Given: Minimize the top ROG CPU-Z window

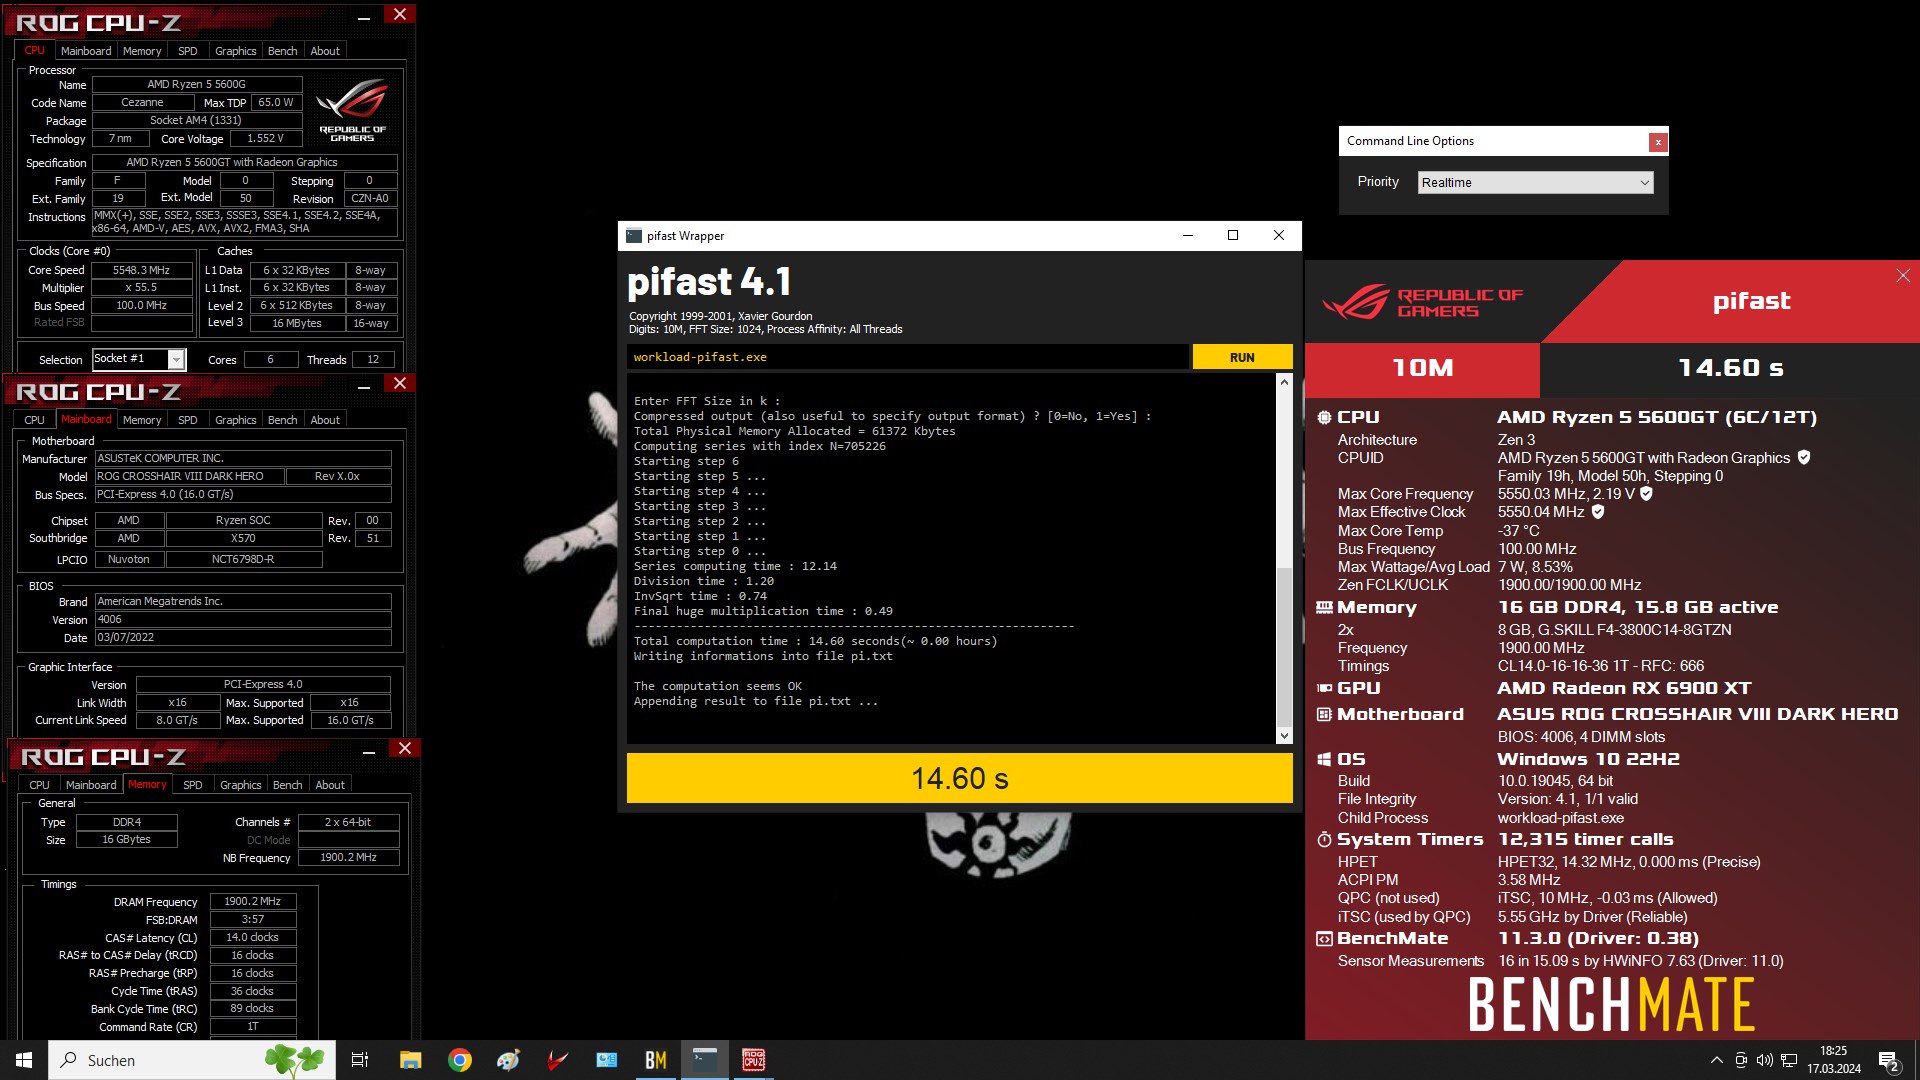Looking at the screenshot, I should pyautogui.click(x=364, y=17).
